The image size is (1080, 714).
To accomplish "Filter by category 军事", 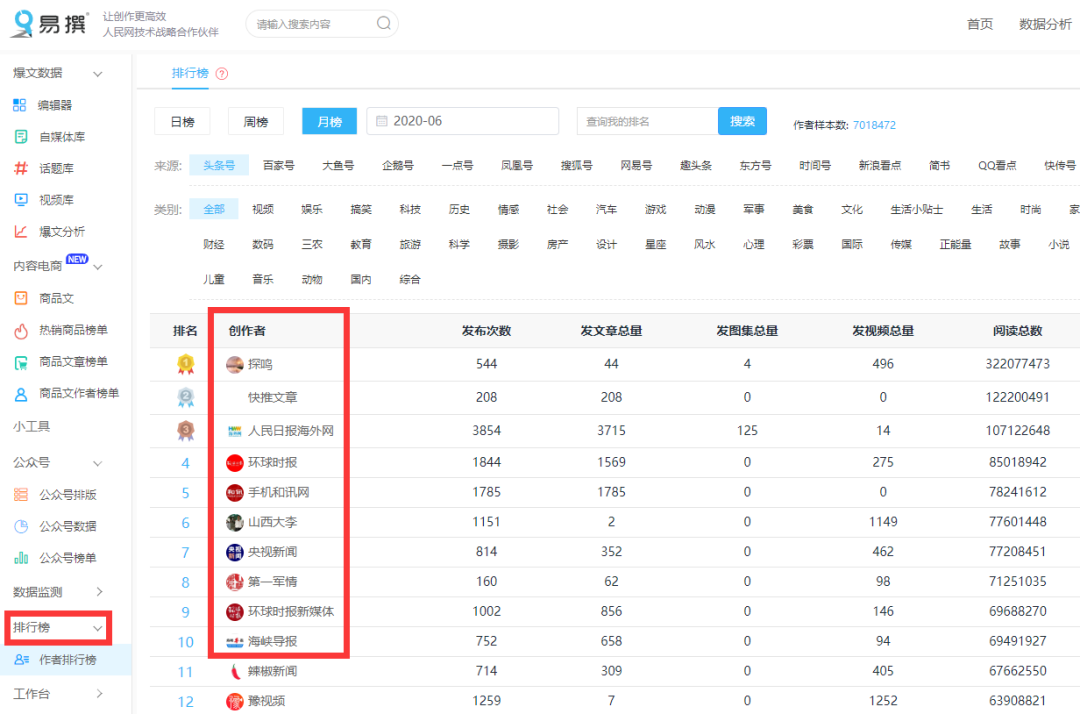I will coord(754,209).
